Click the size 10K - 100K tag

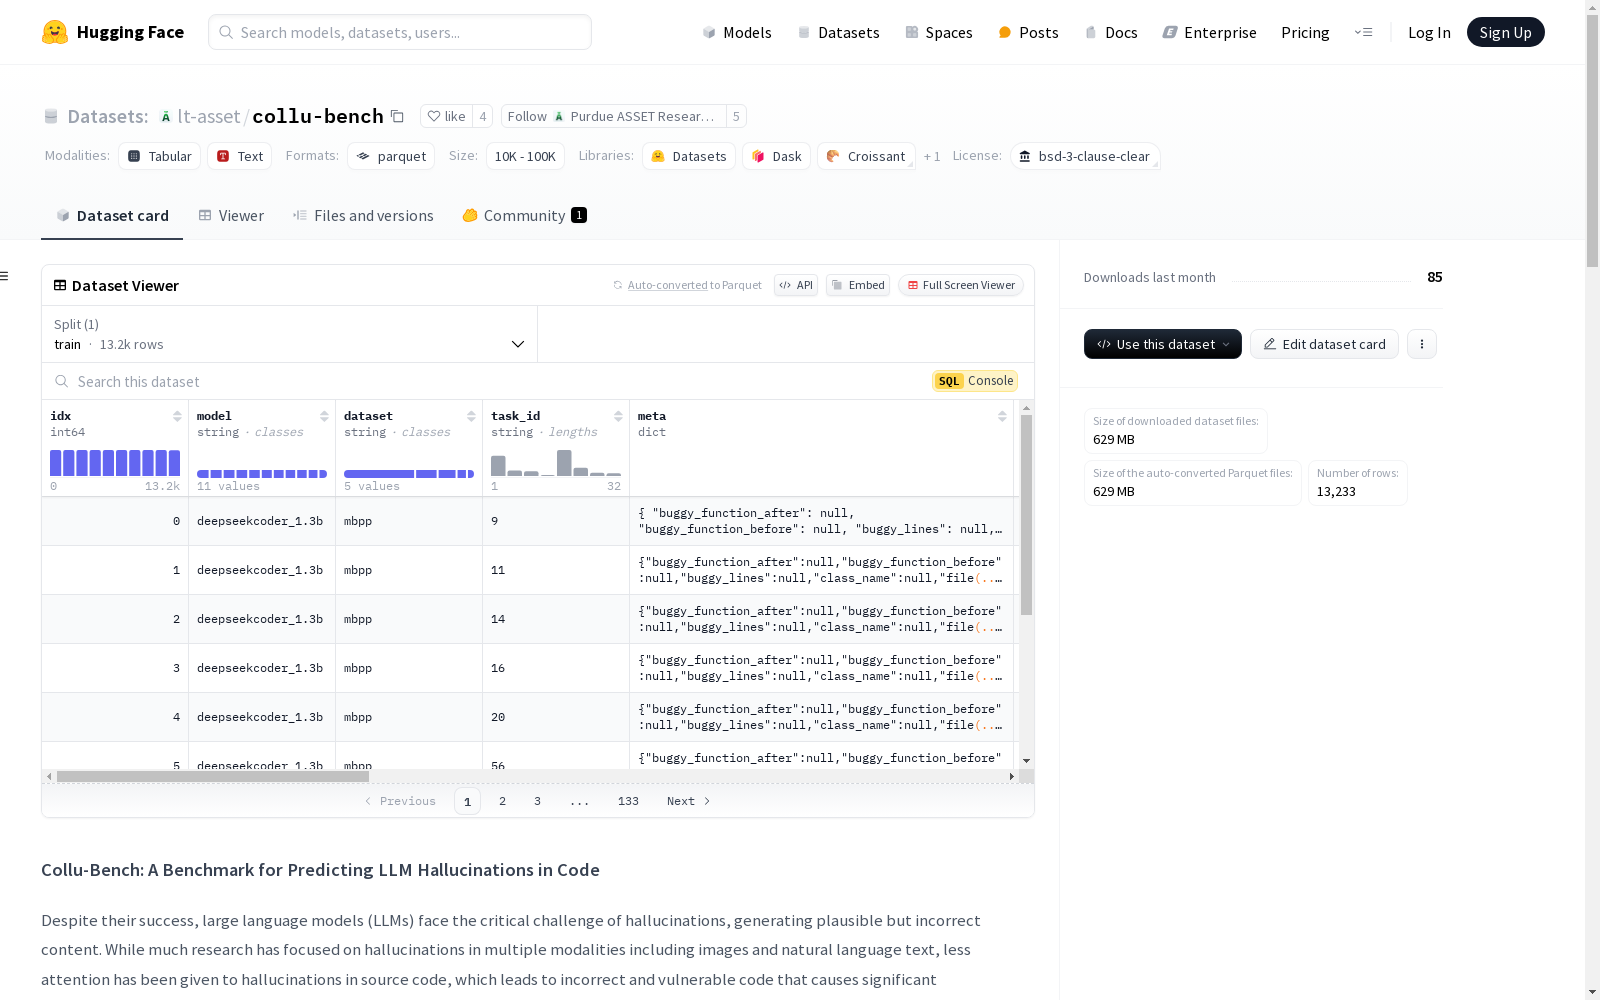525,156
